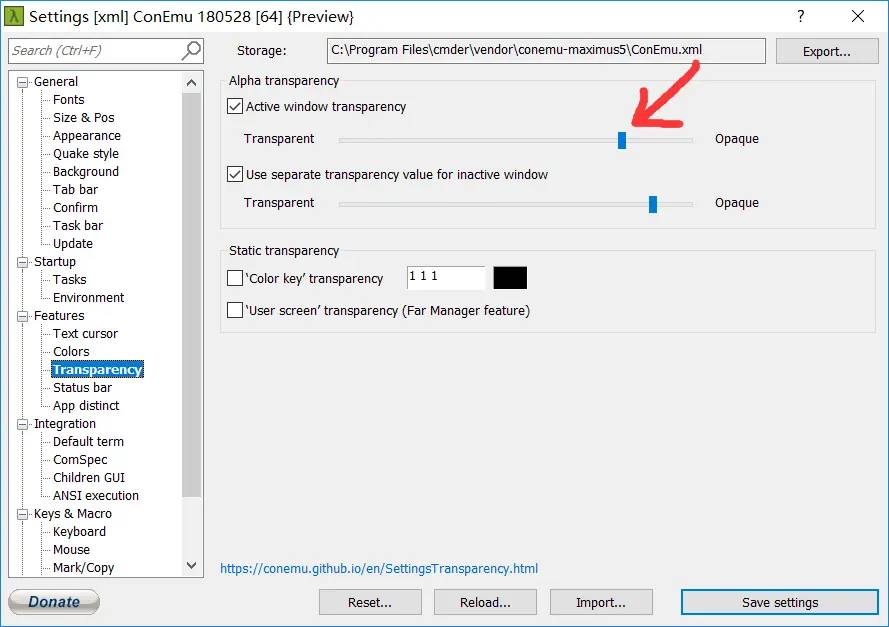889x627 pixels.
Task: Select the Transparency tree item
Action: point(98,370)
